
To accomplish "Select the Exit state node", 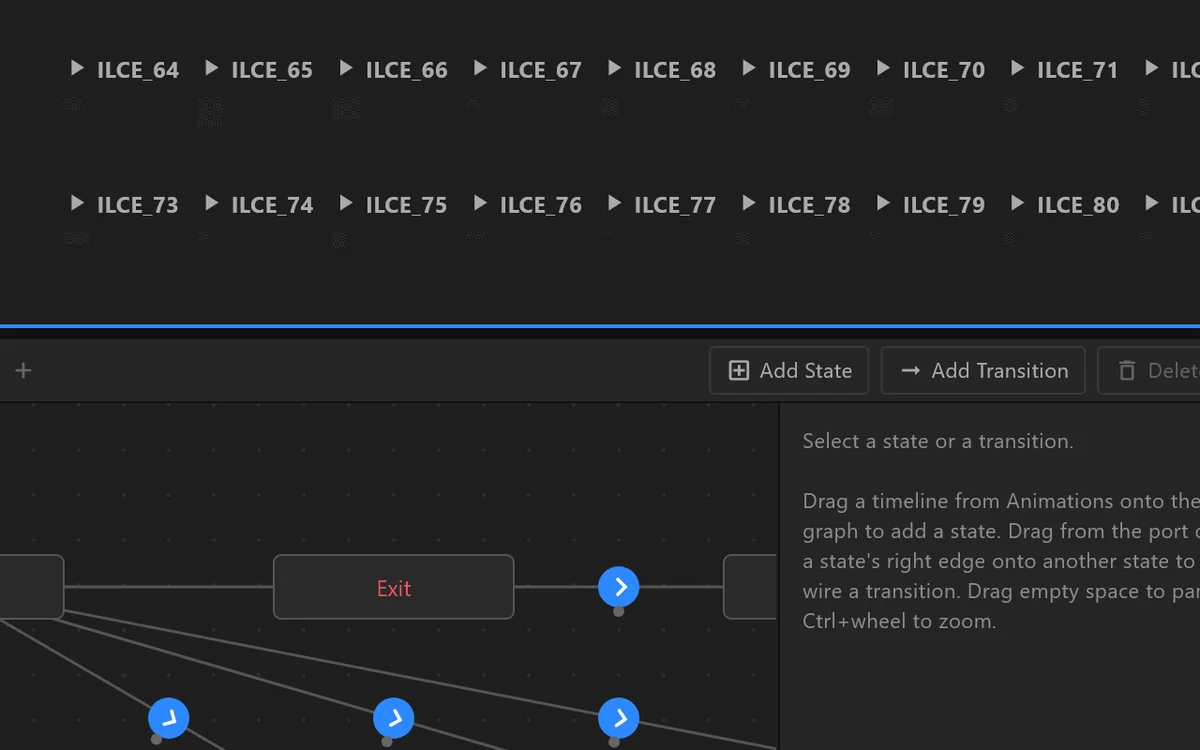I will point(394,587).
